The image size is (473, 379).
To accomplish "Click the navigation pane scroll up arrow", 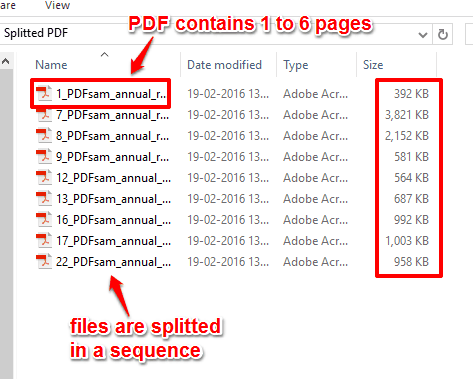I will 6,61.
